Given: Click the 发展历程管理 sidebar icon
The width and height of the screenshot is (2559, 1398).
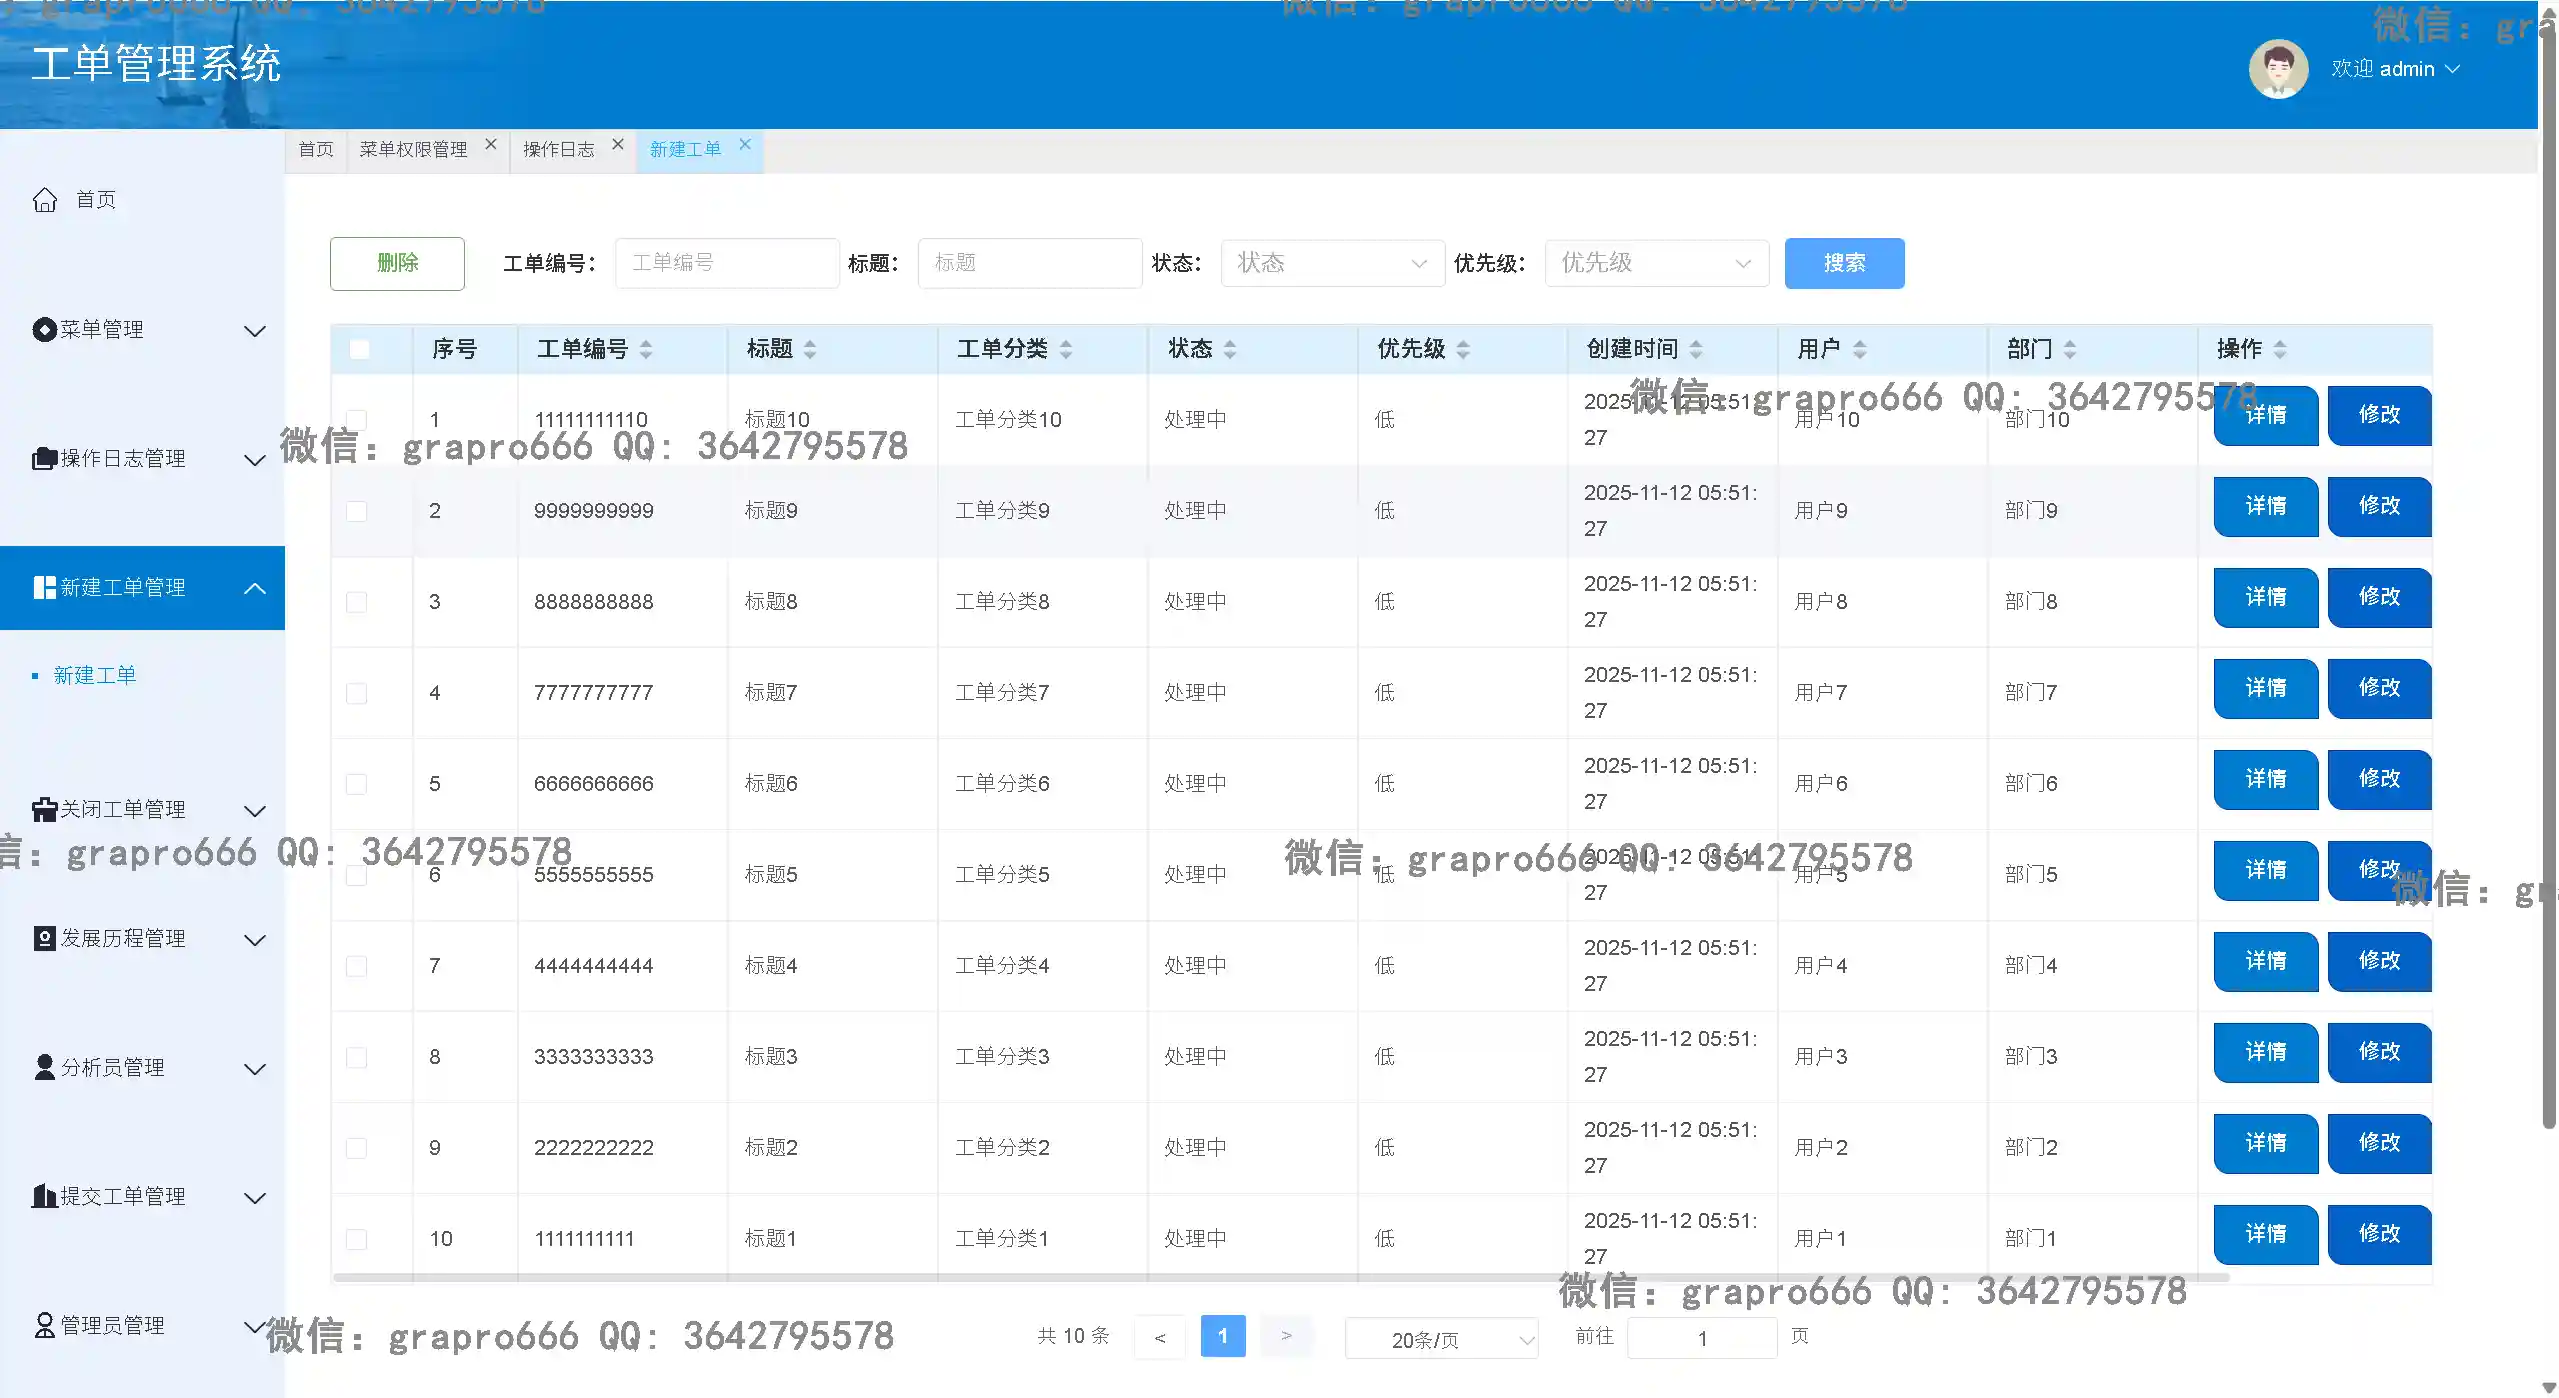Looking at the screenshot, I should [x=44, y=938].
